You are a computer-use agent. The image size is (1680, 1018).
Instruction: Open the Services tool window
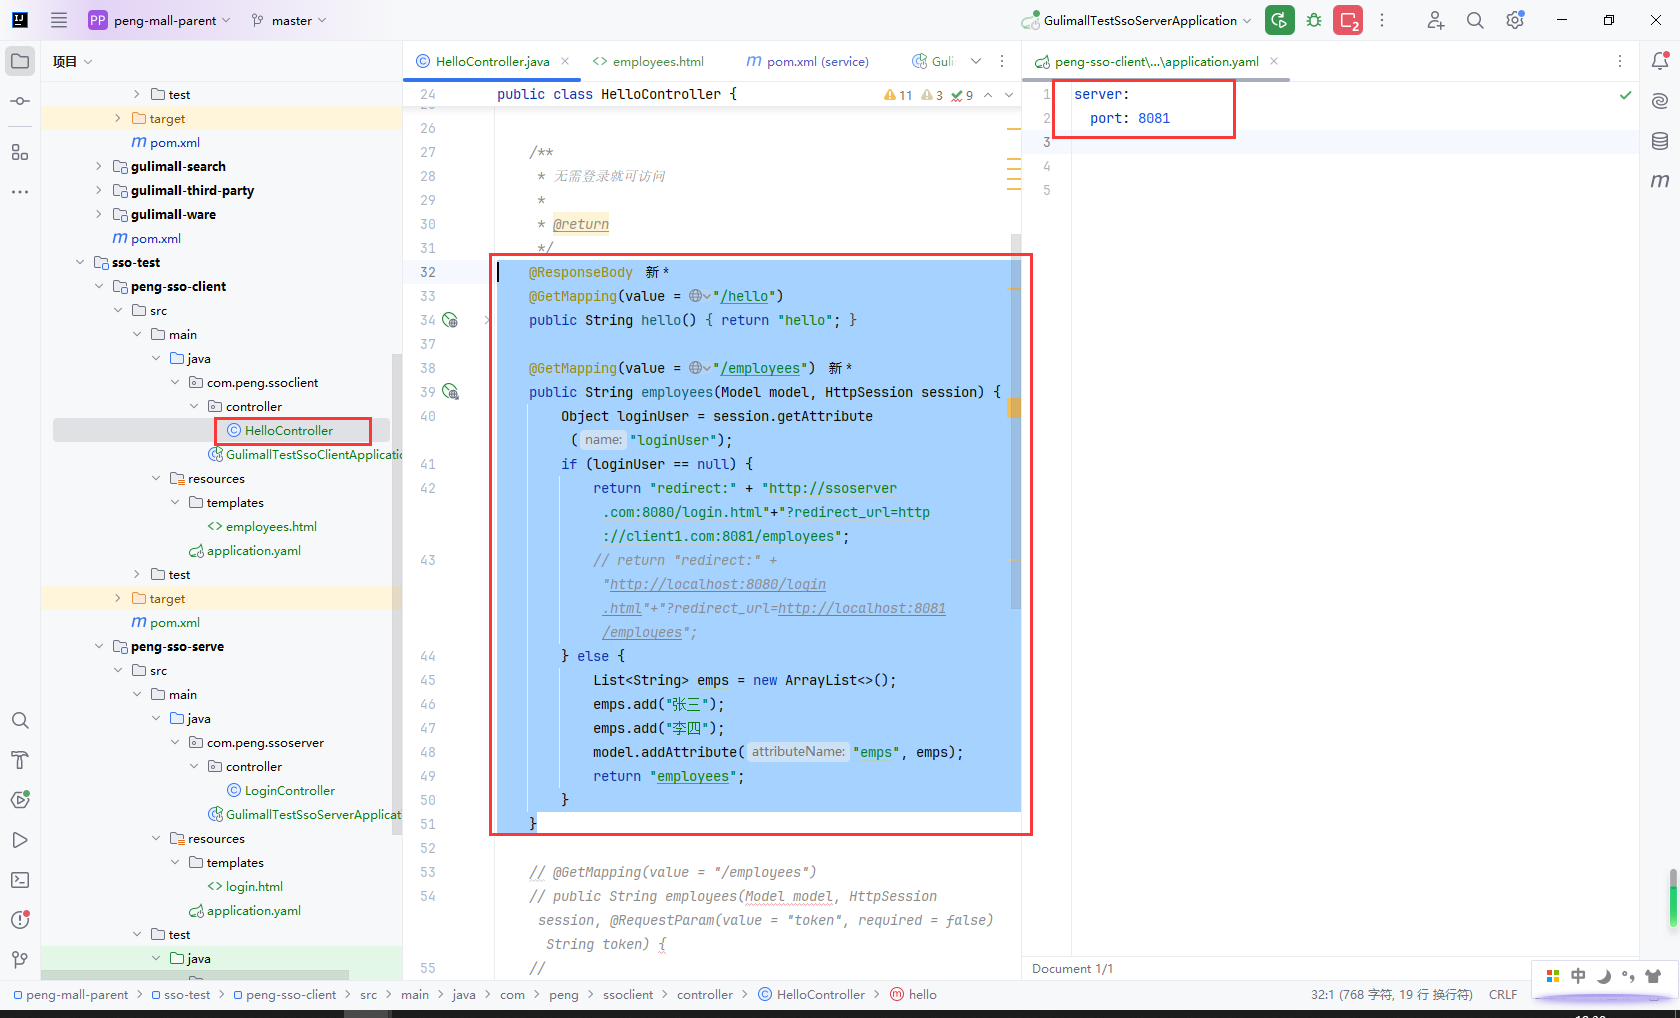coord(20,800)
